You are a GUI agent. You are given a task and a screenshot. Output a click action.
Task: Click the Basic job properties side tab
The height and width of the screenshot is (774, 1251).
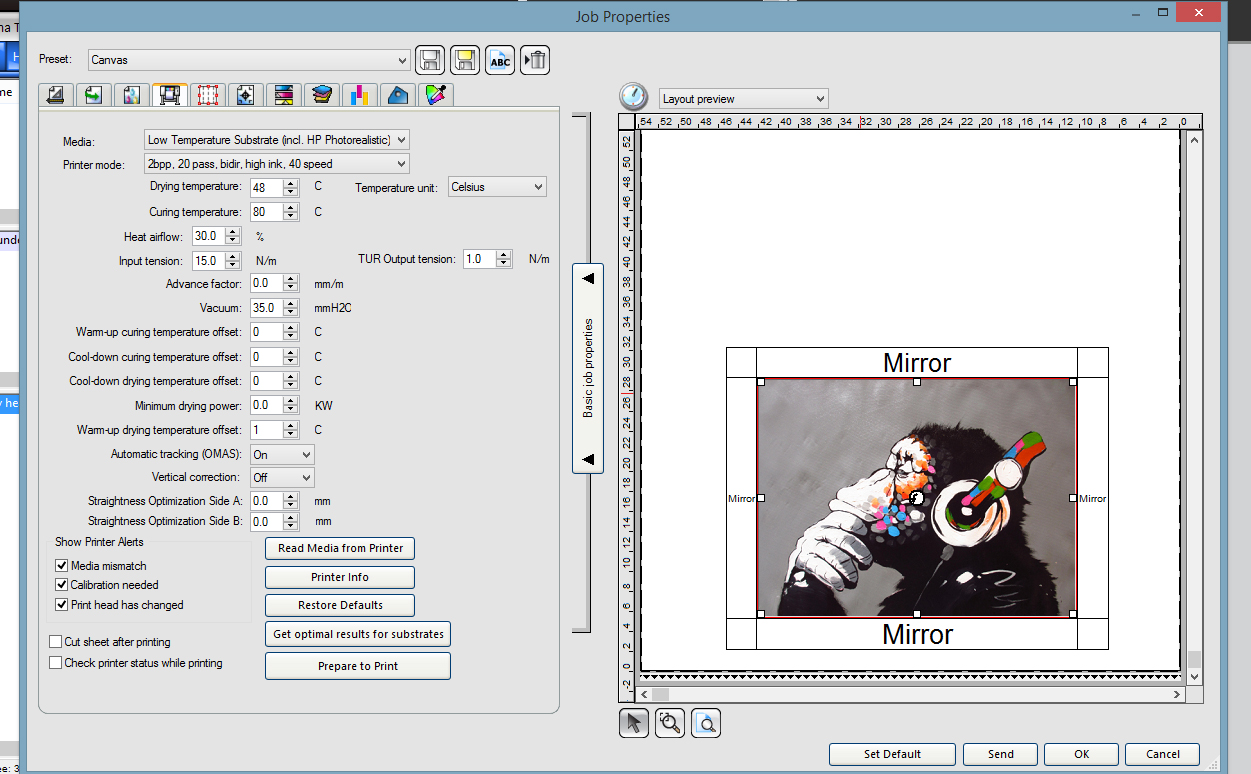[x=588, y=368]
